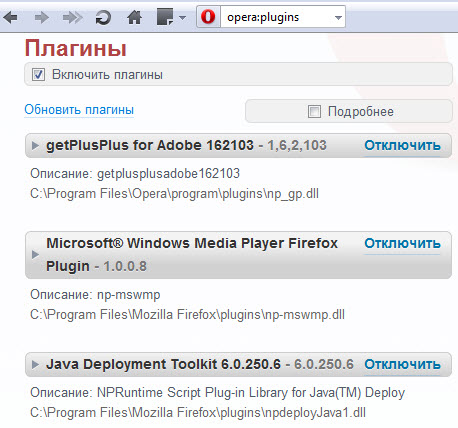Open the address bar history dropdown

click(338, 18)
